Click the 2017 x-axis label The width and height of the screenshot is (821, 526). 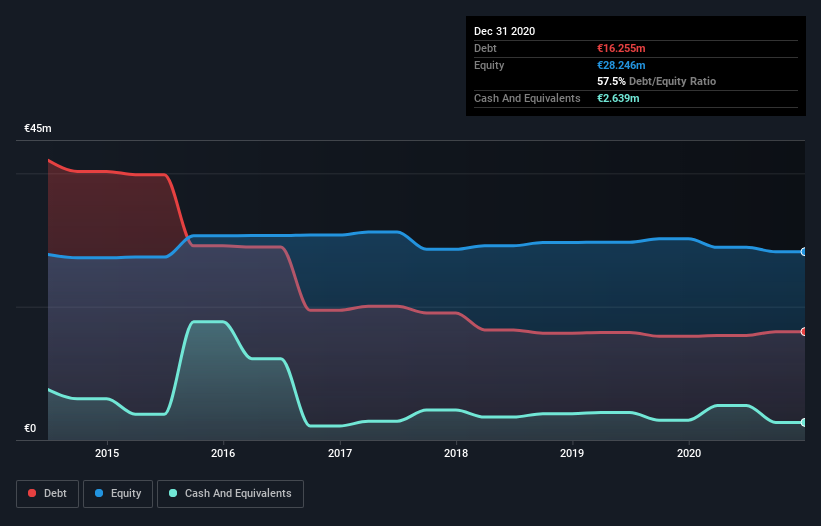(x=340, y=453)
